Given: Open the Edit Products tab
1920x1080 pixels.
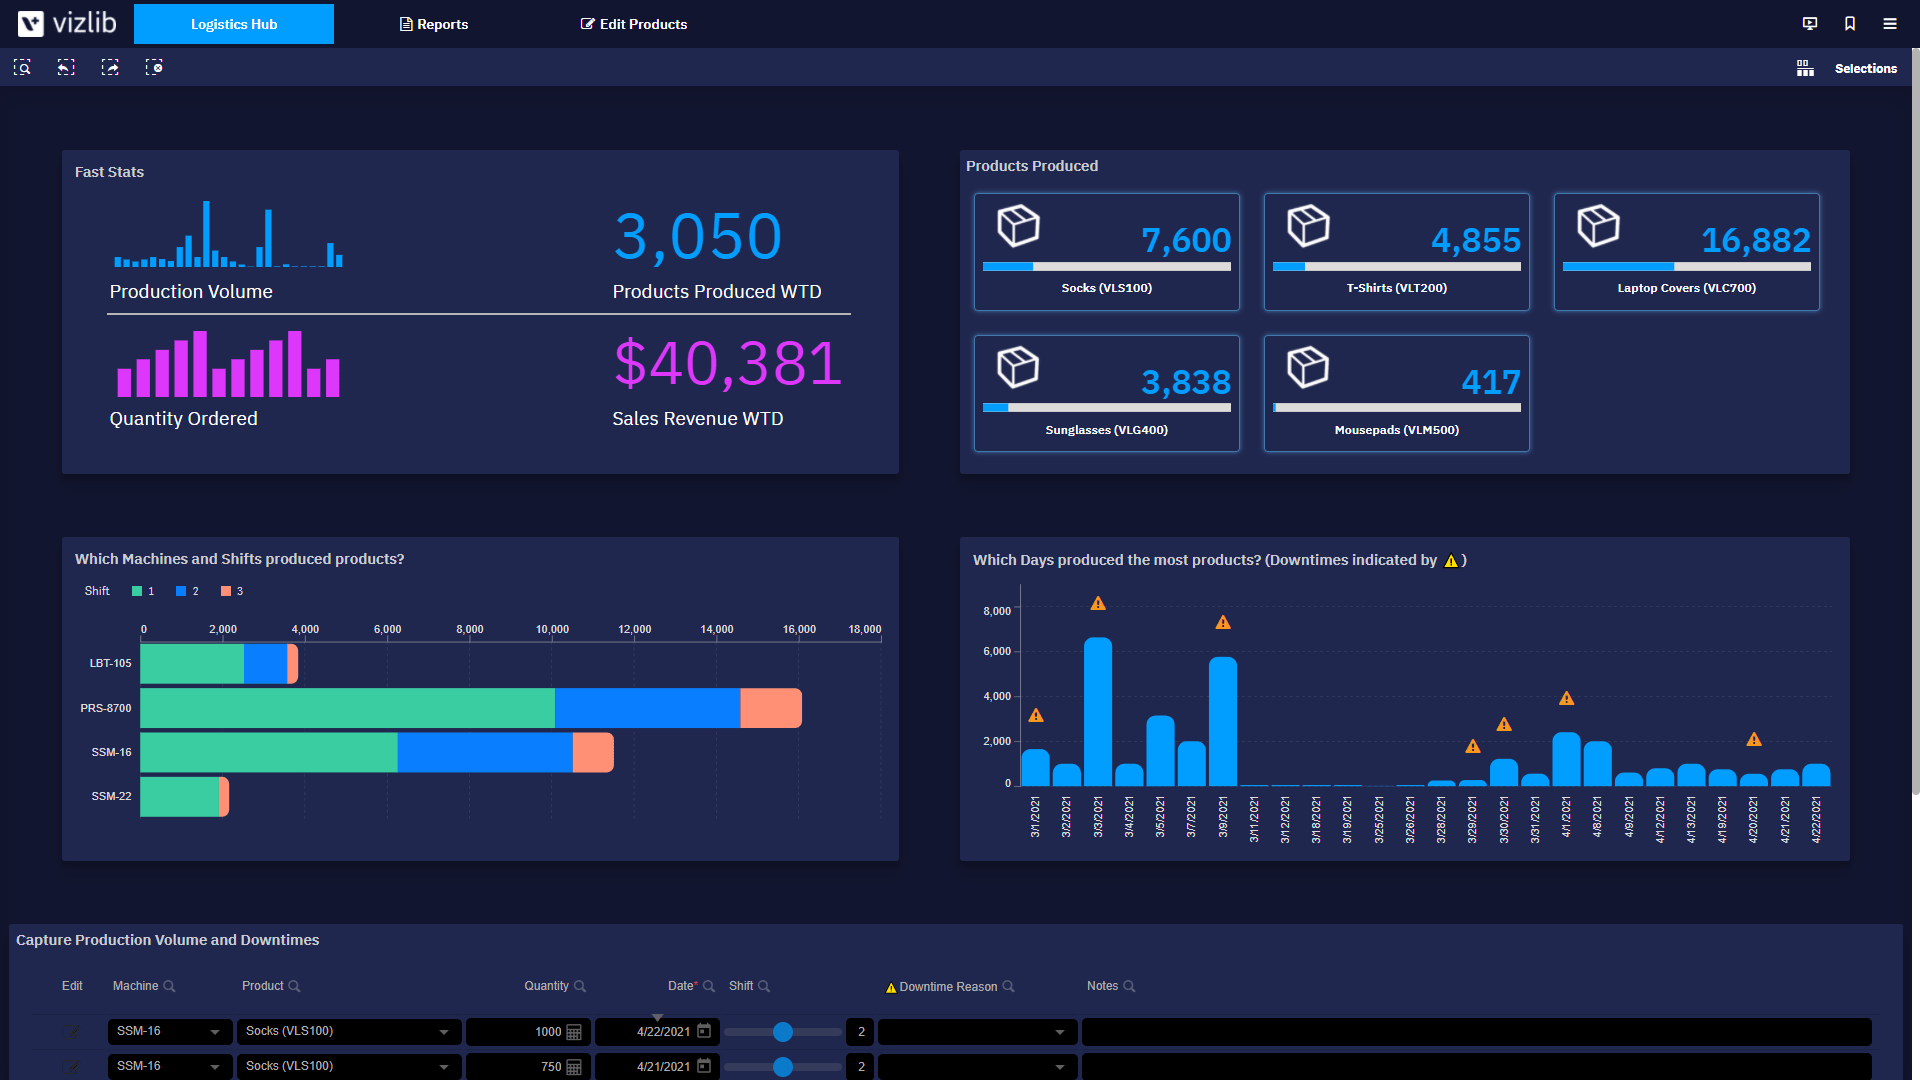Looking at the screenshot, I should click(634, 24).
